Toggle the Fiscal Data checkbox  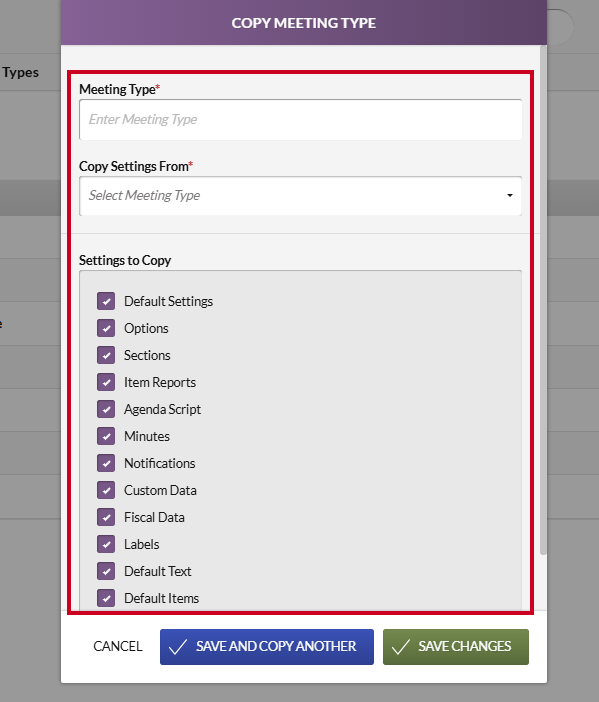coord(106,517)
